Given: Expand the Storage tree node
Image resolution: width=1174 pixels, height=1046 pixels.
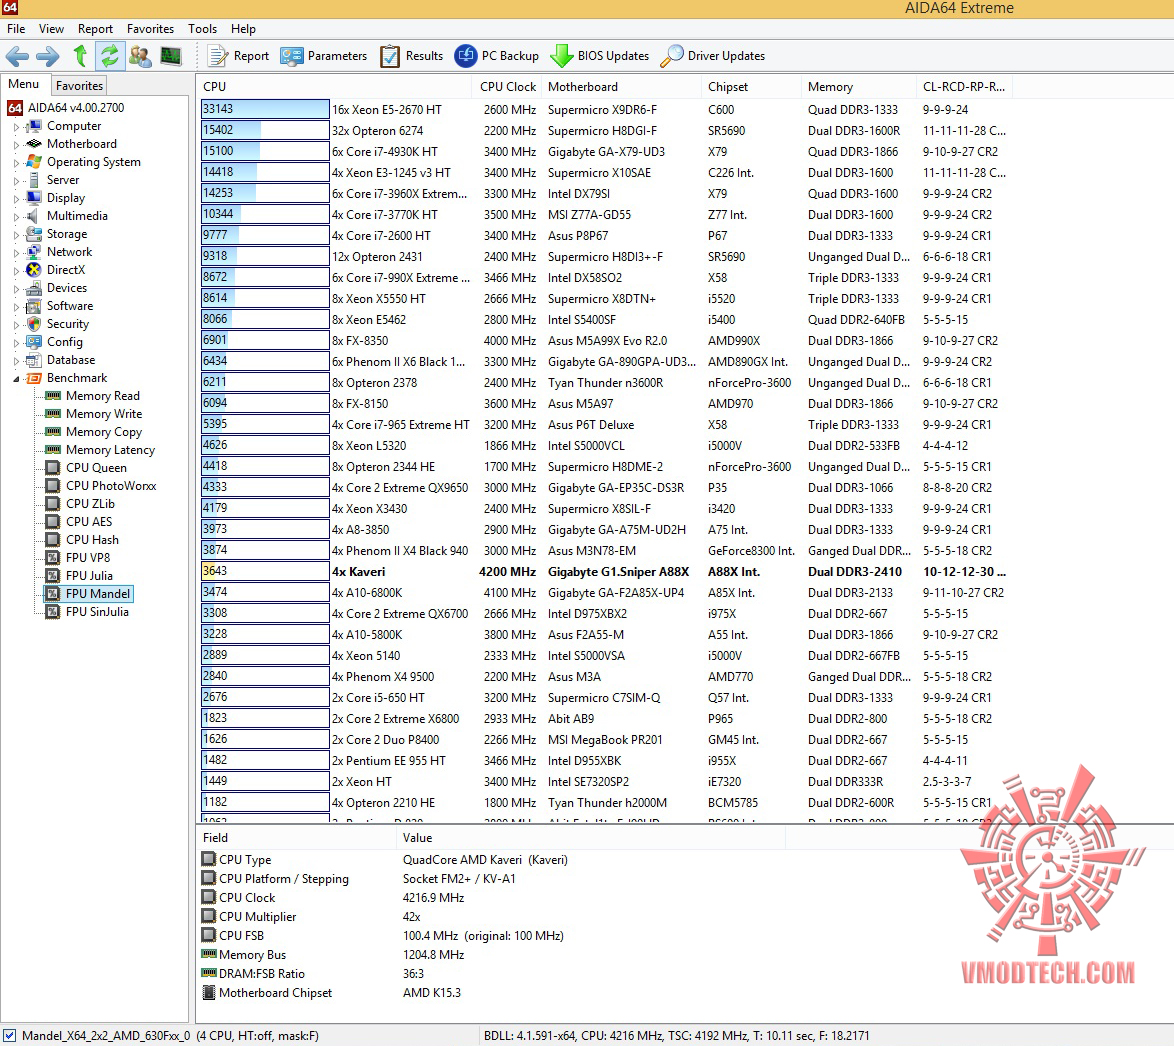Looking at the screenshot, I should pyautogui.click(x=16, y=234).
